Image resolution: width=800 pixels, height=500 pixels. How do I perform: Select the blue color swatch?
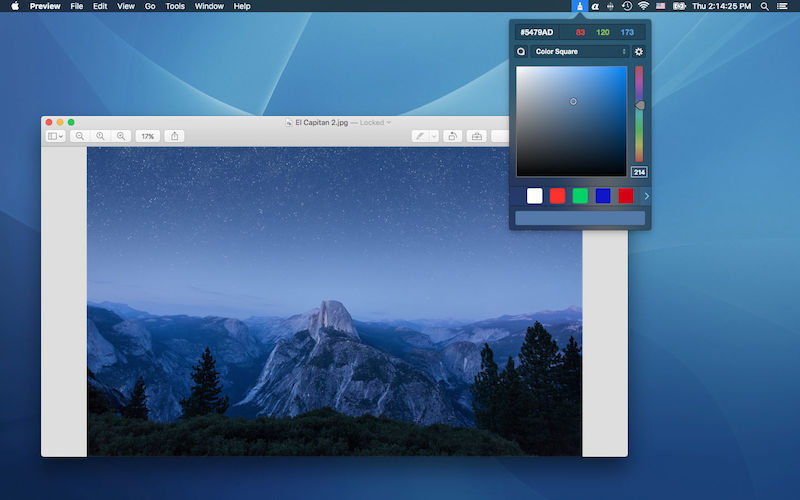pyautogui.click(x=603, y=196)
